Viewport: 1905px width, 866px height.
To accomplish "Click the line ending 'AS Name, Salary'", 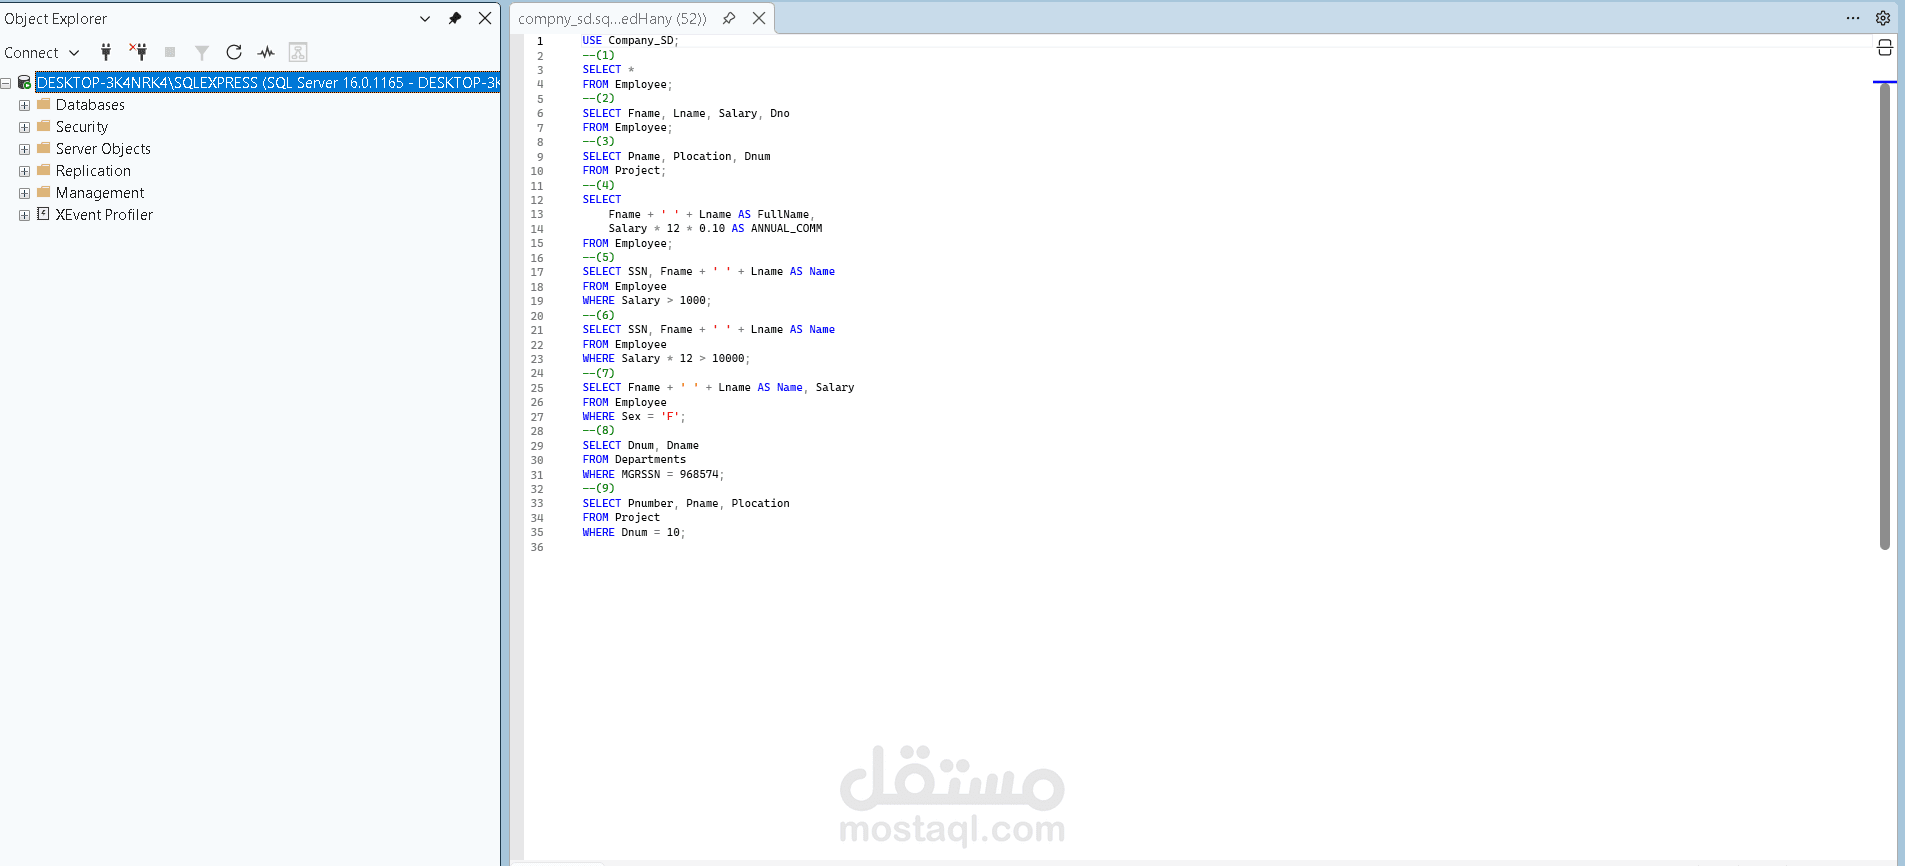I will click(x=718, y=387).
